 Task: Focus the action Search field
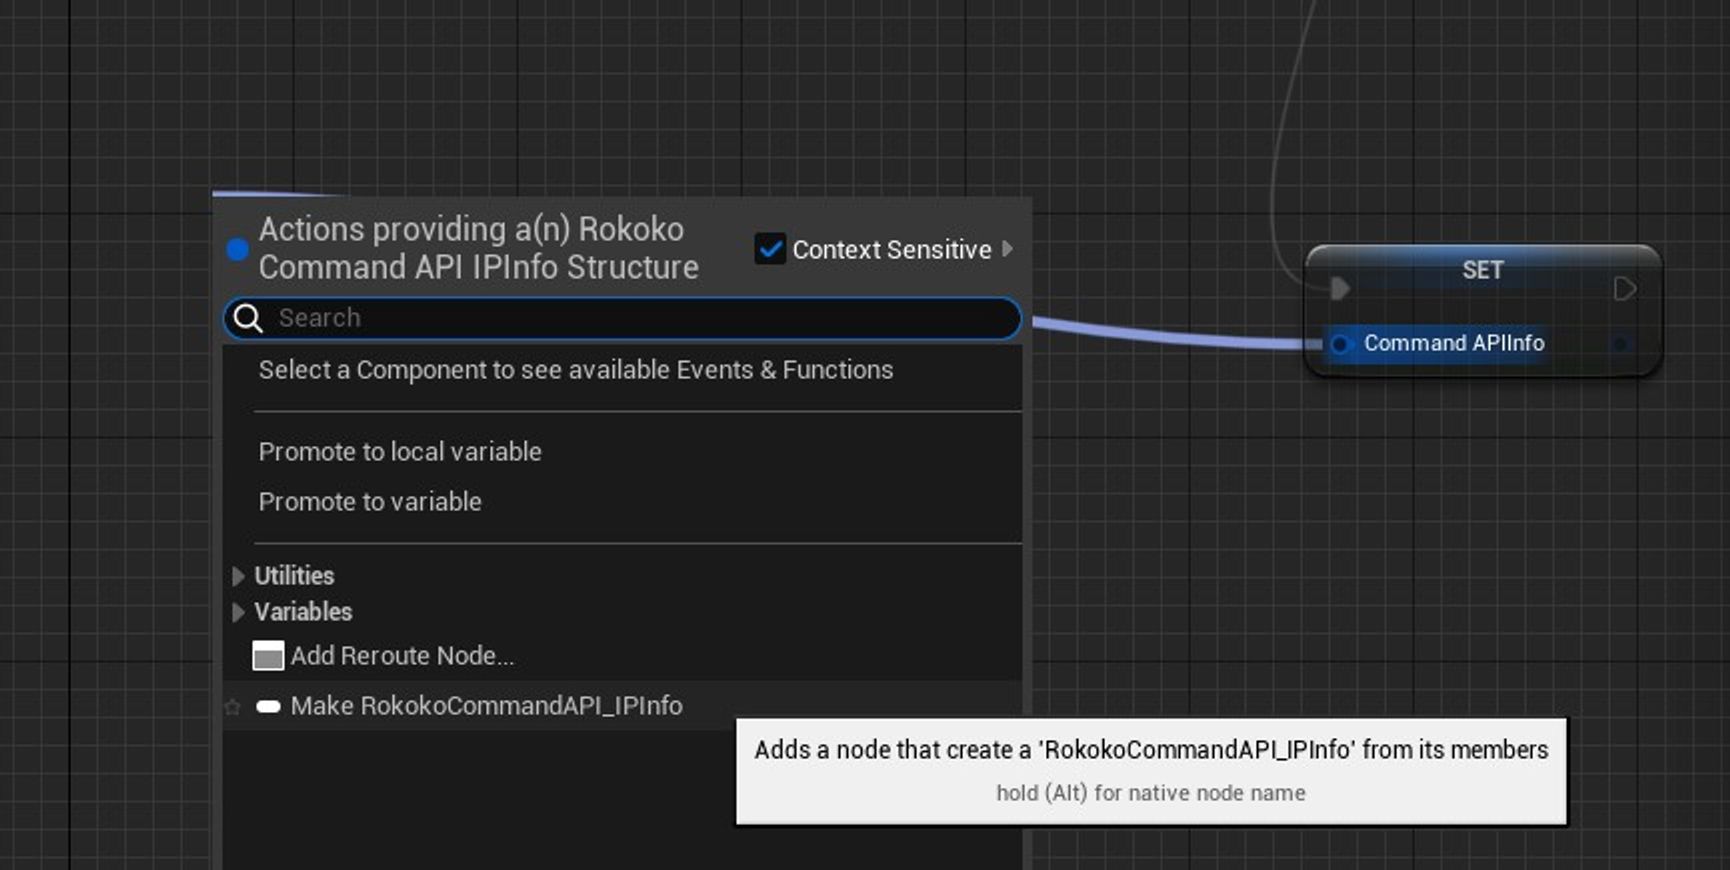(622, 318)
